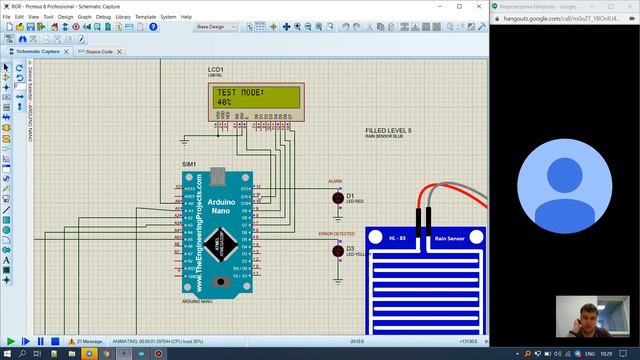Switch to the Schematic Capture tab

pyautogui.click(x=38, y=52)
